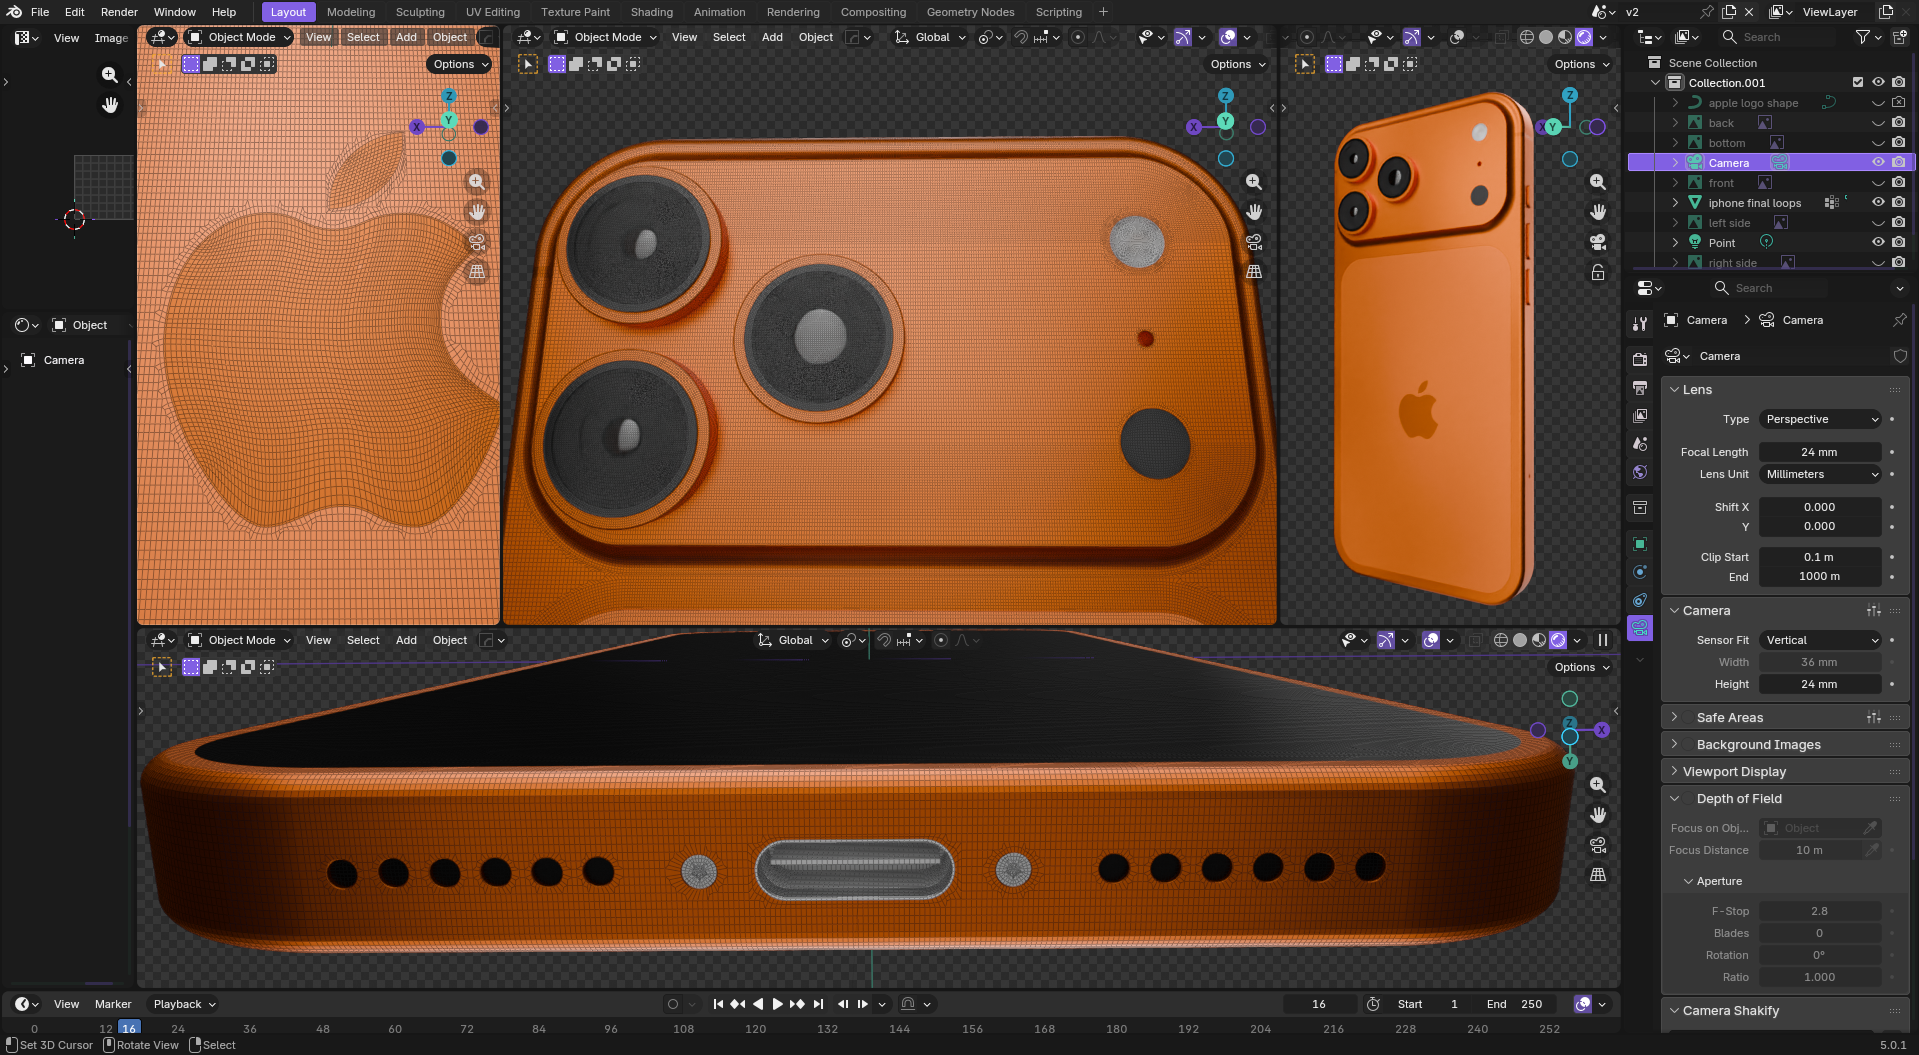Expand iphone final loops in outliner

1676,203
